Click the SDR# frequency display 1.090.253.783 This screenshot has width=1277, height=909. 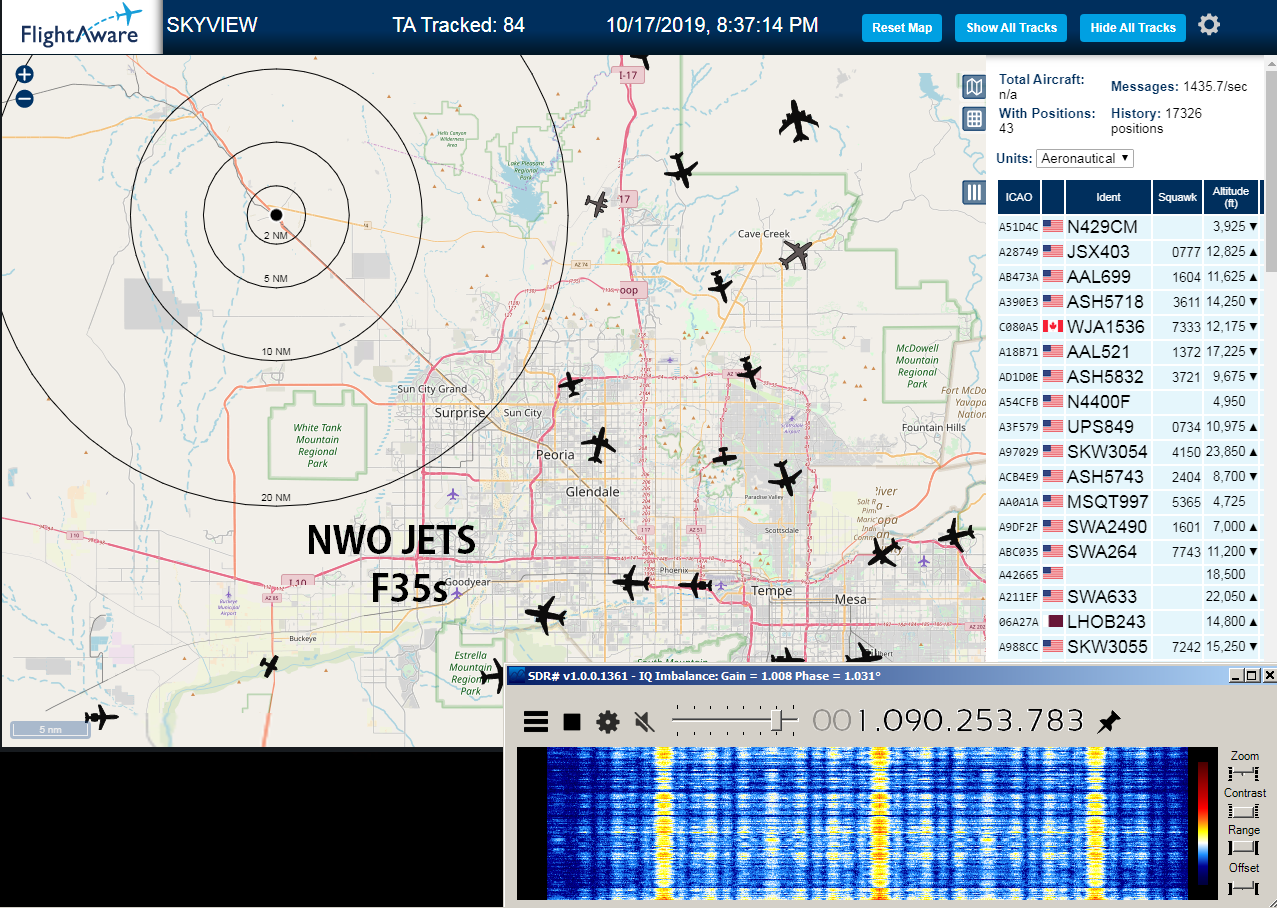(x=948, y=721)
